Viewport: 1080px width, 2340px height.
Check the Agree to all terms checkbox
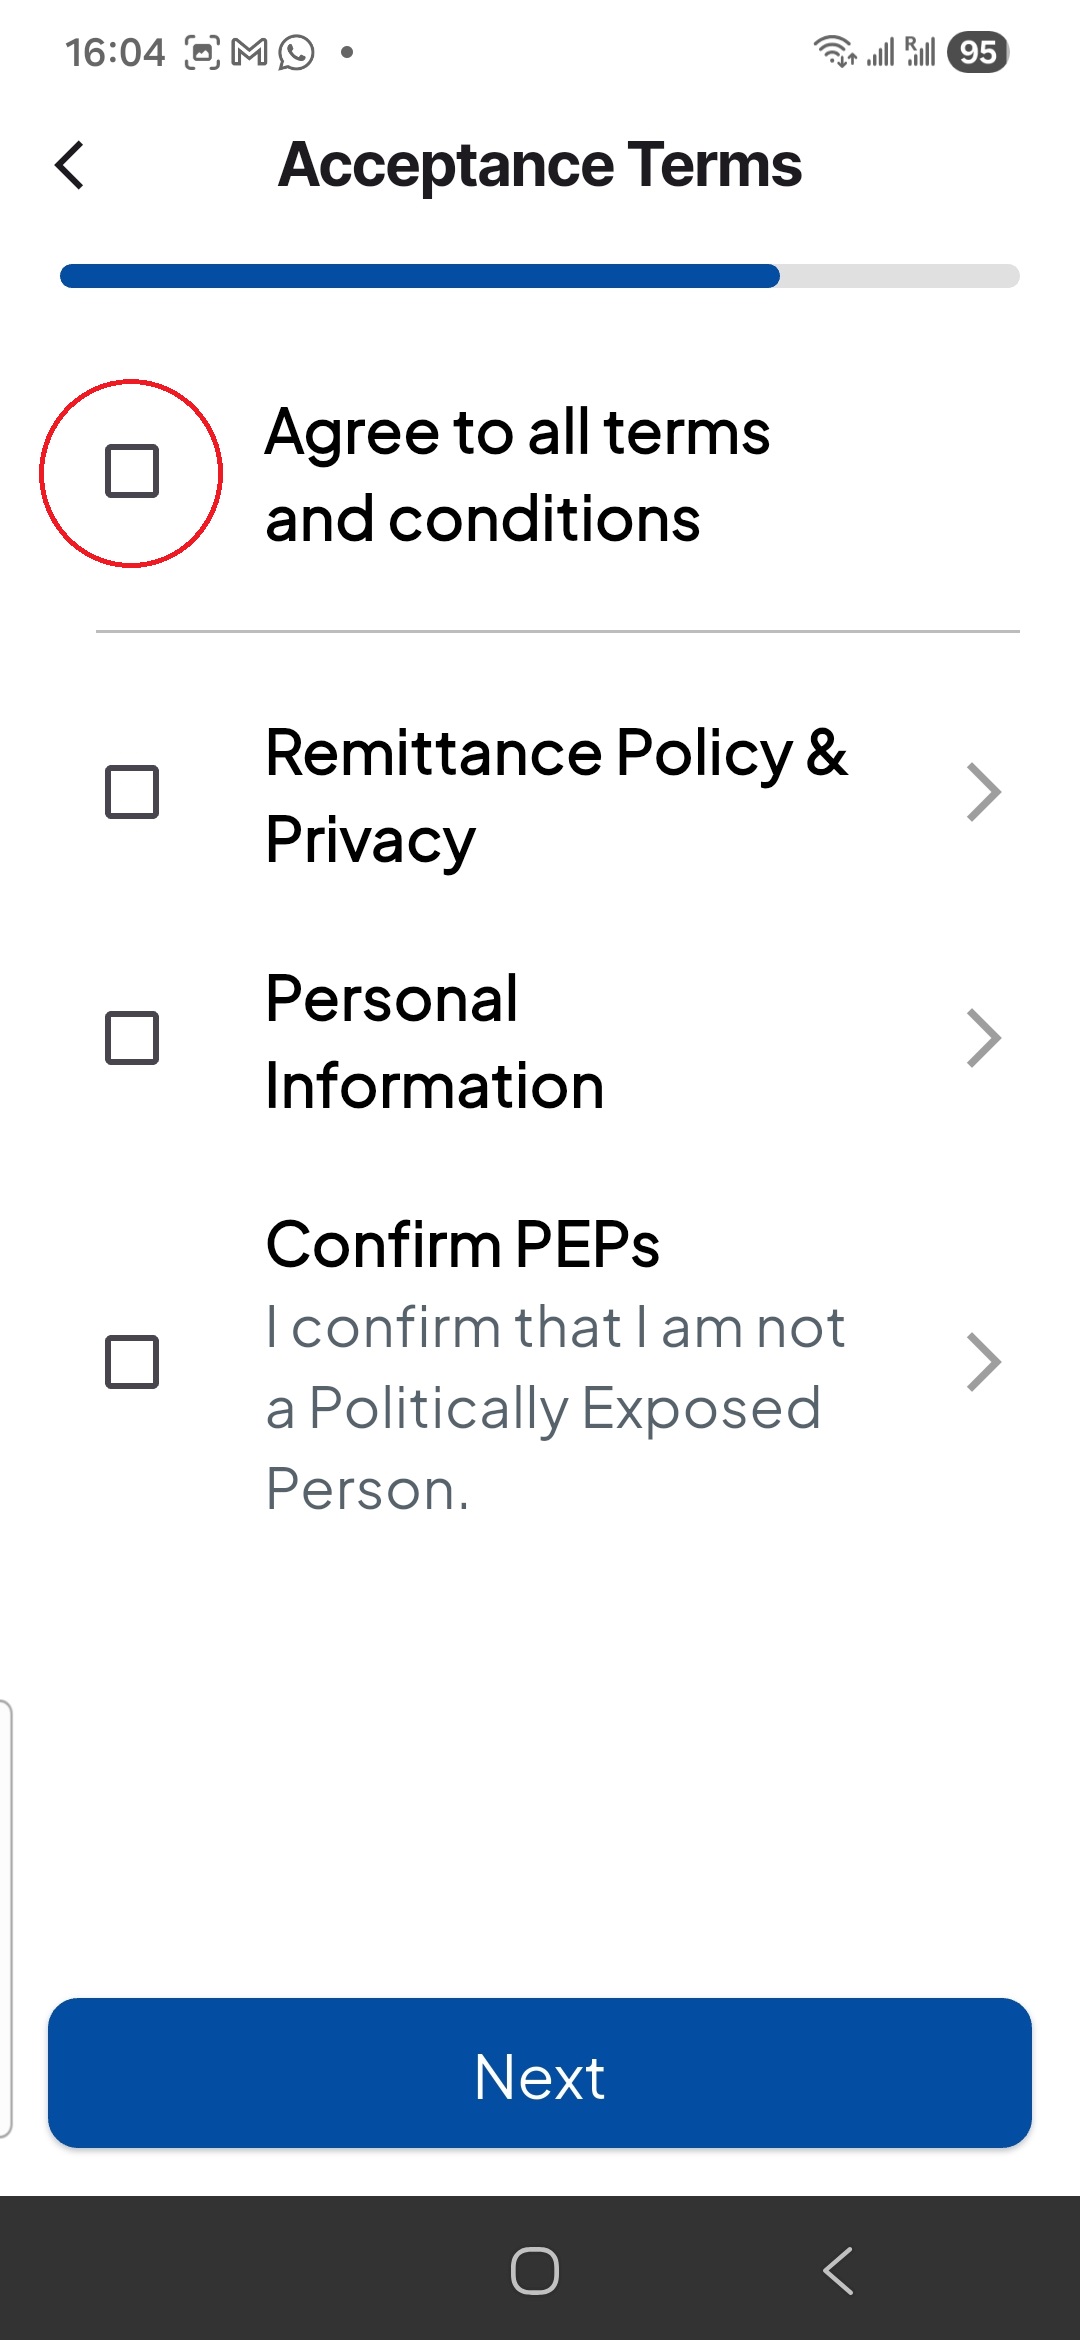pyautogui.click(x=132, y=472)
